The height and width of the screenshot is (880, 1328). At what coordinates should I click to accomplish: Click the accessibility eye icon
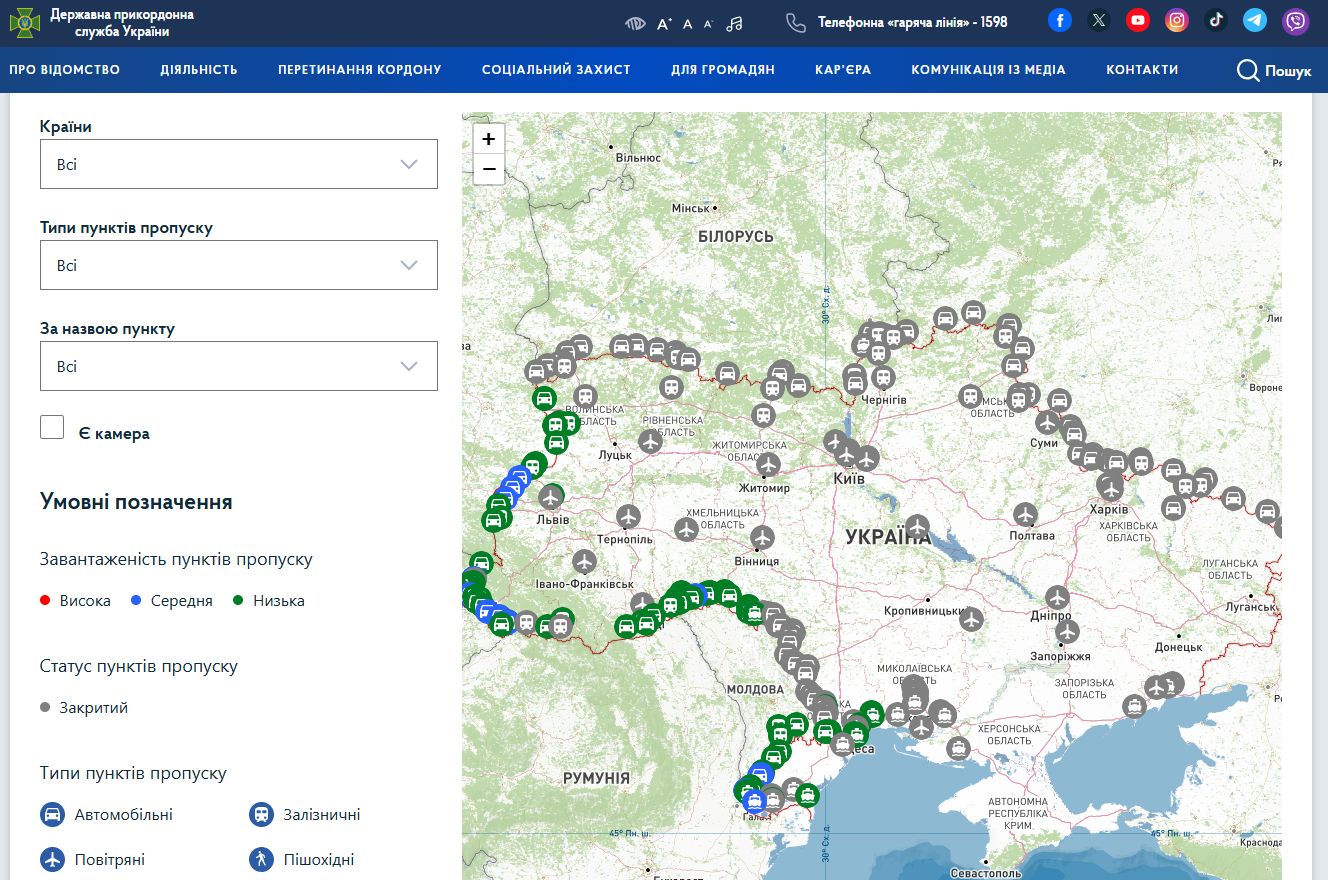[634, 23]
